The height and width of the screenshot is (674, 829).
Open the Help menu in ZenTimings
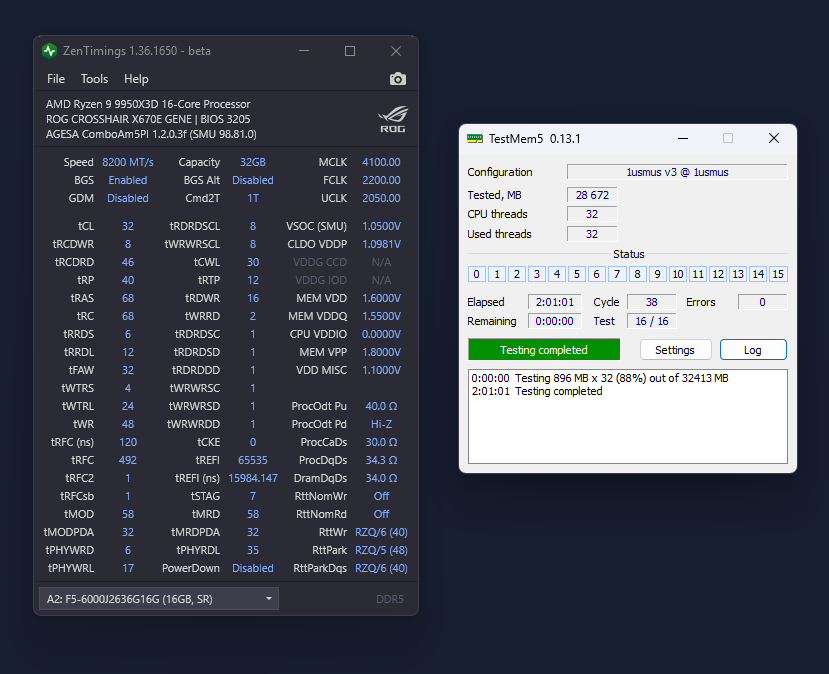pos(136,79)
